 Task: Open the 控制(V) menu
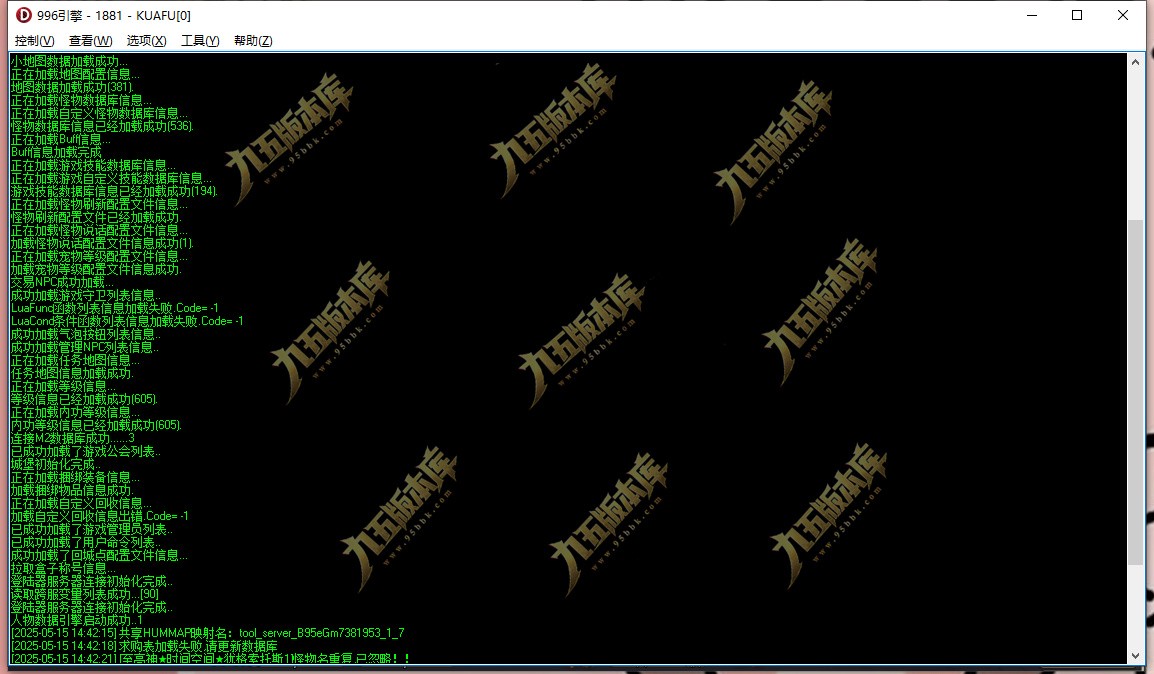click(35, 40)
